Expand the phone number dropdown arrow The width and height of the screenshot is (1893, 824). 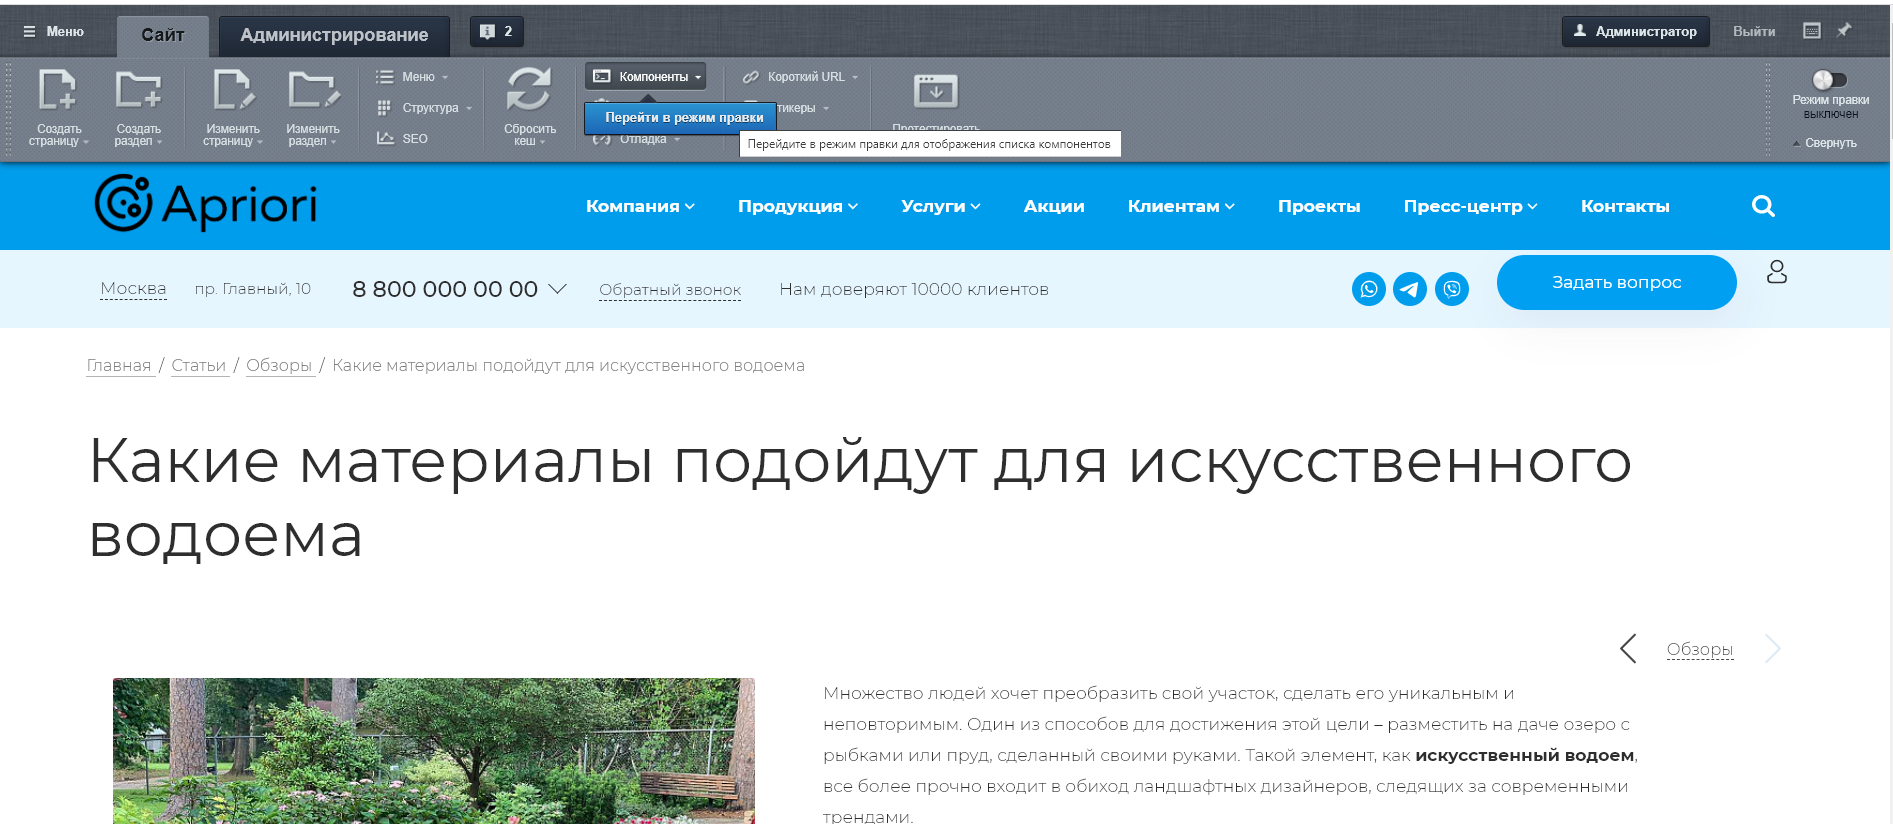pyautogui.click(x=558, y=289)
